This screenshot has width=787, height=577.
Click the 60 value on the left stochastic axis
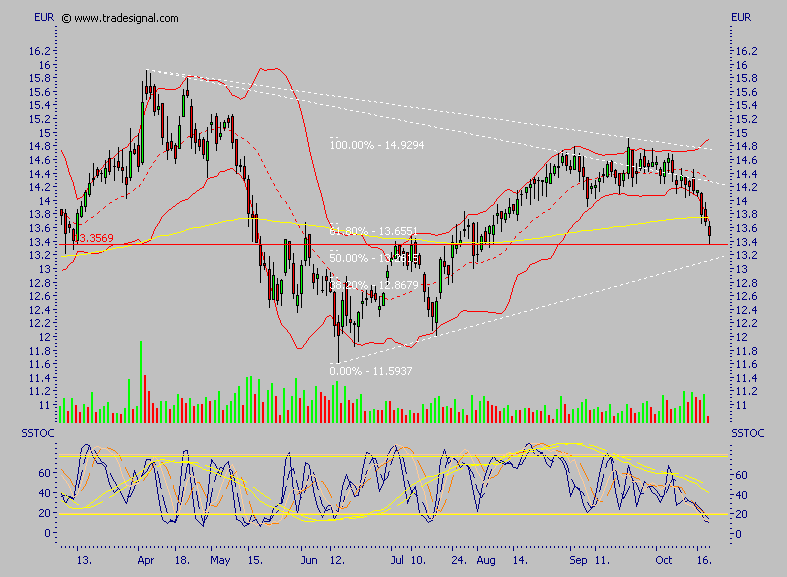45,473
